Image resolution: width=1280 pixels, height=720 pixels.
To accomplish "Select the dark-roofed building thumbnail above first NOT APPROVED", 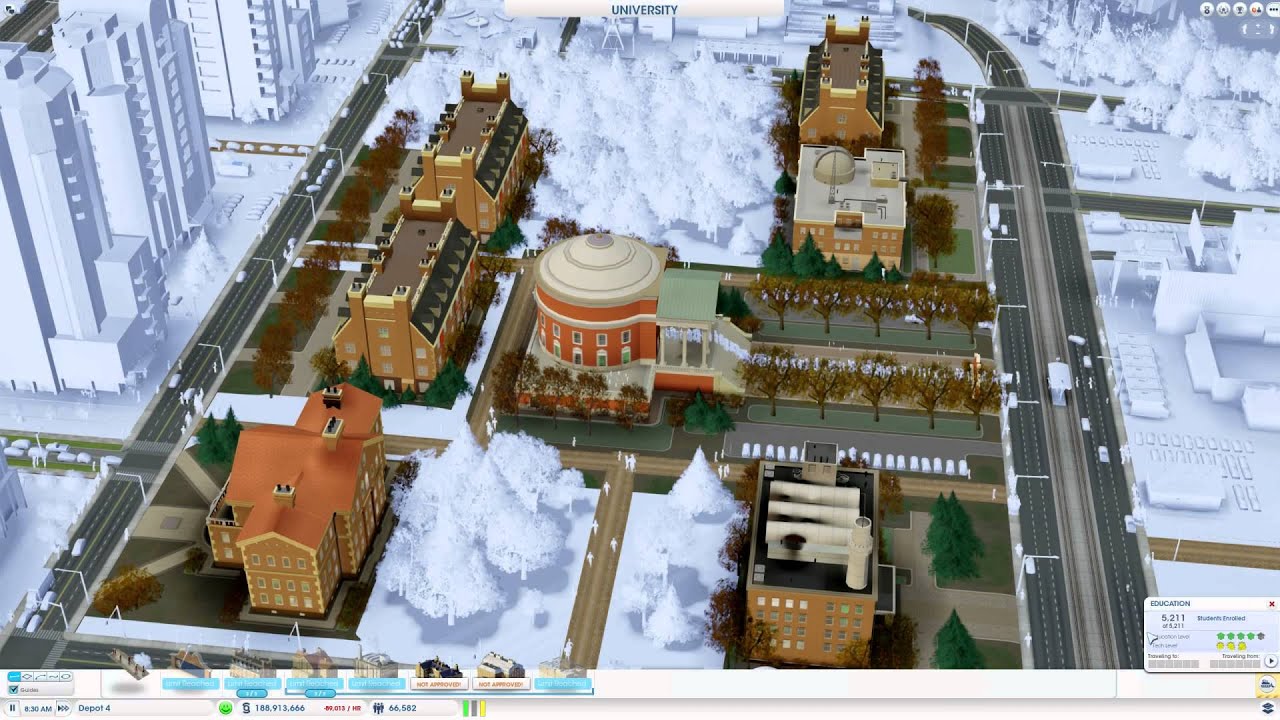I will [x=439, y=666].
